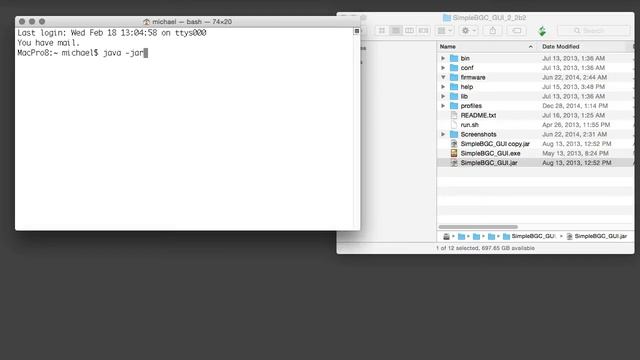
Task: Select the firmware folder icon
Action: (x=454, y=77)
